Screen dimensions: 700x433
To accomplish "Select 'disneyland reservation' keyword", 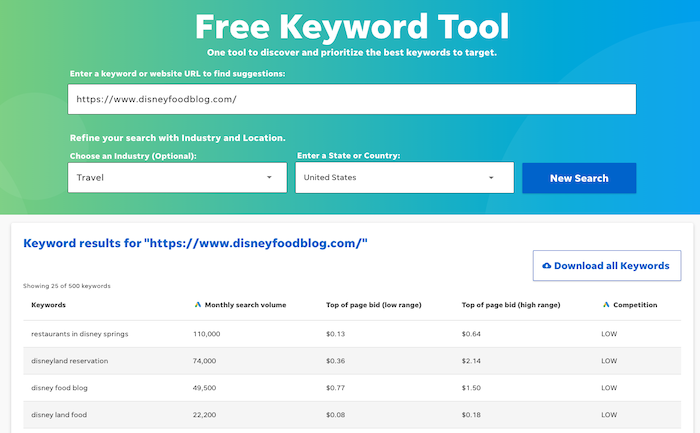I will [70, 361].
